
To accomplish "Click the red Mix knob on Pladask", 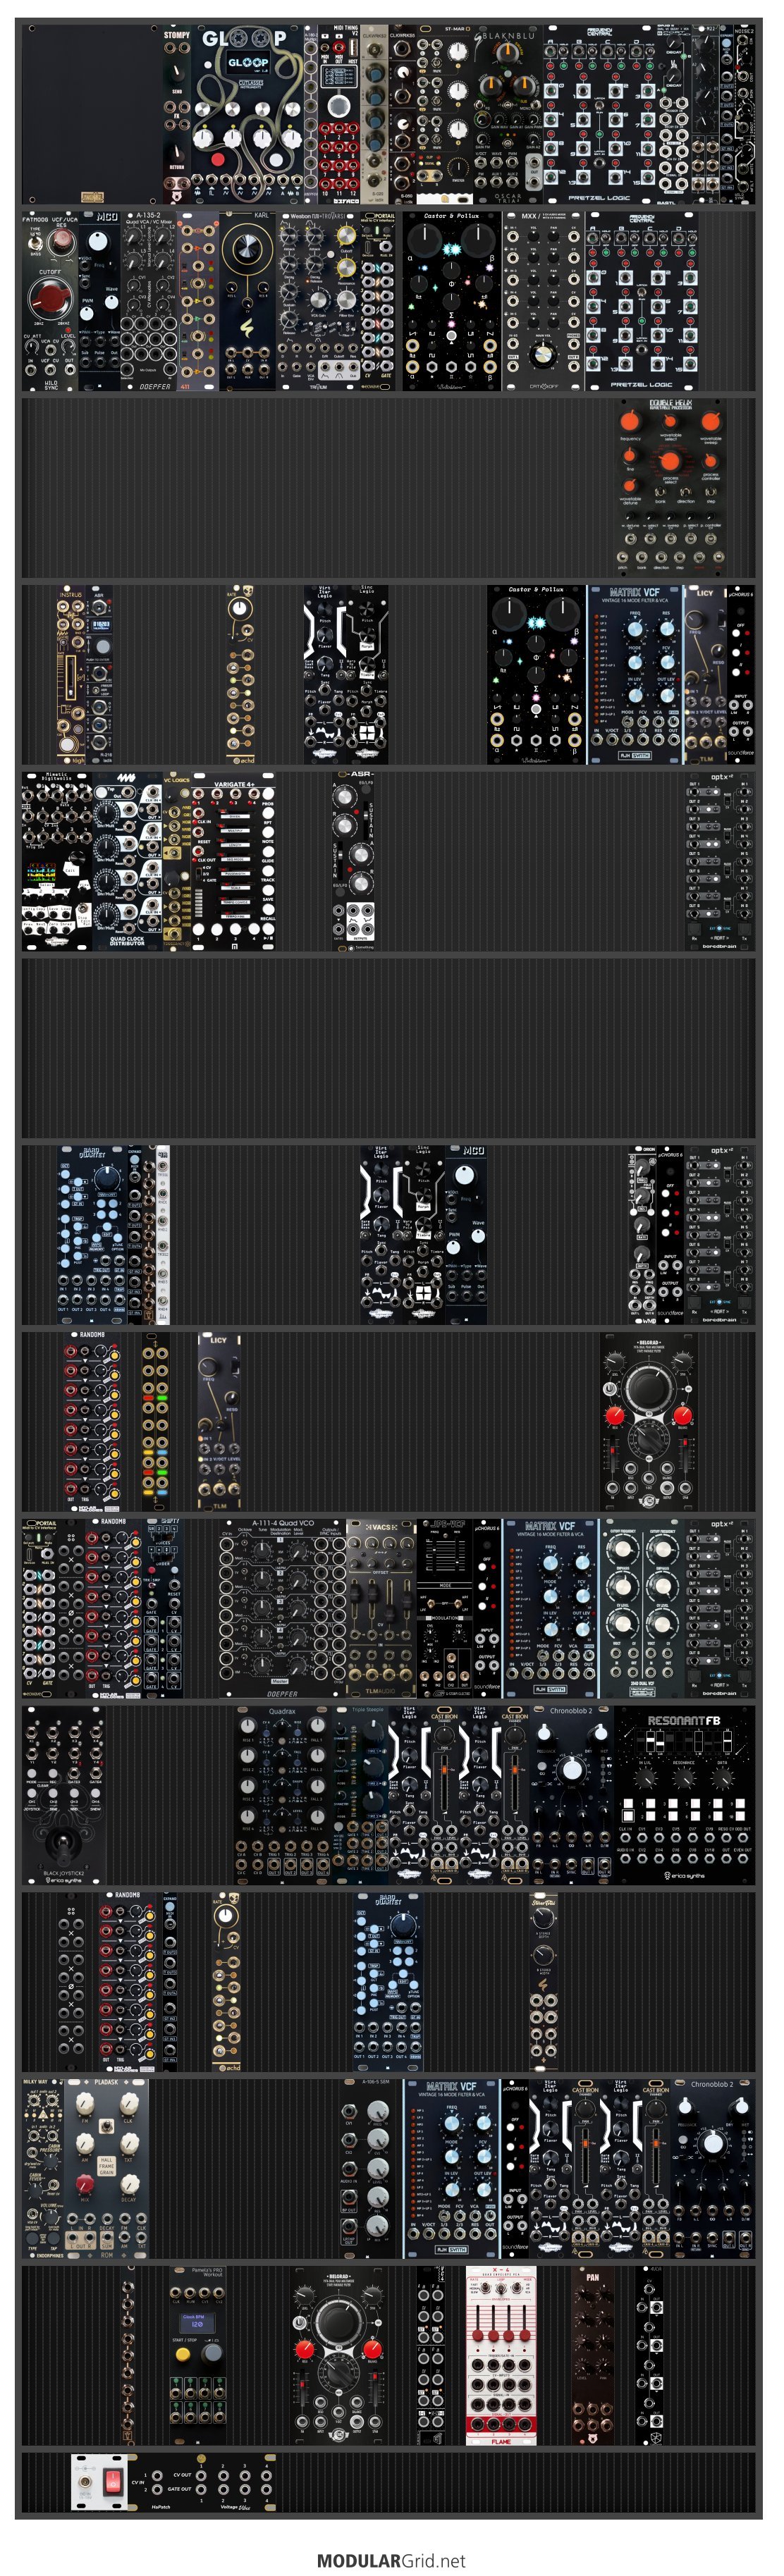I will 84,2183.
